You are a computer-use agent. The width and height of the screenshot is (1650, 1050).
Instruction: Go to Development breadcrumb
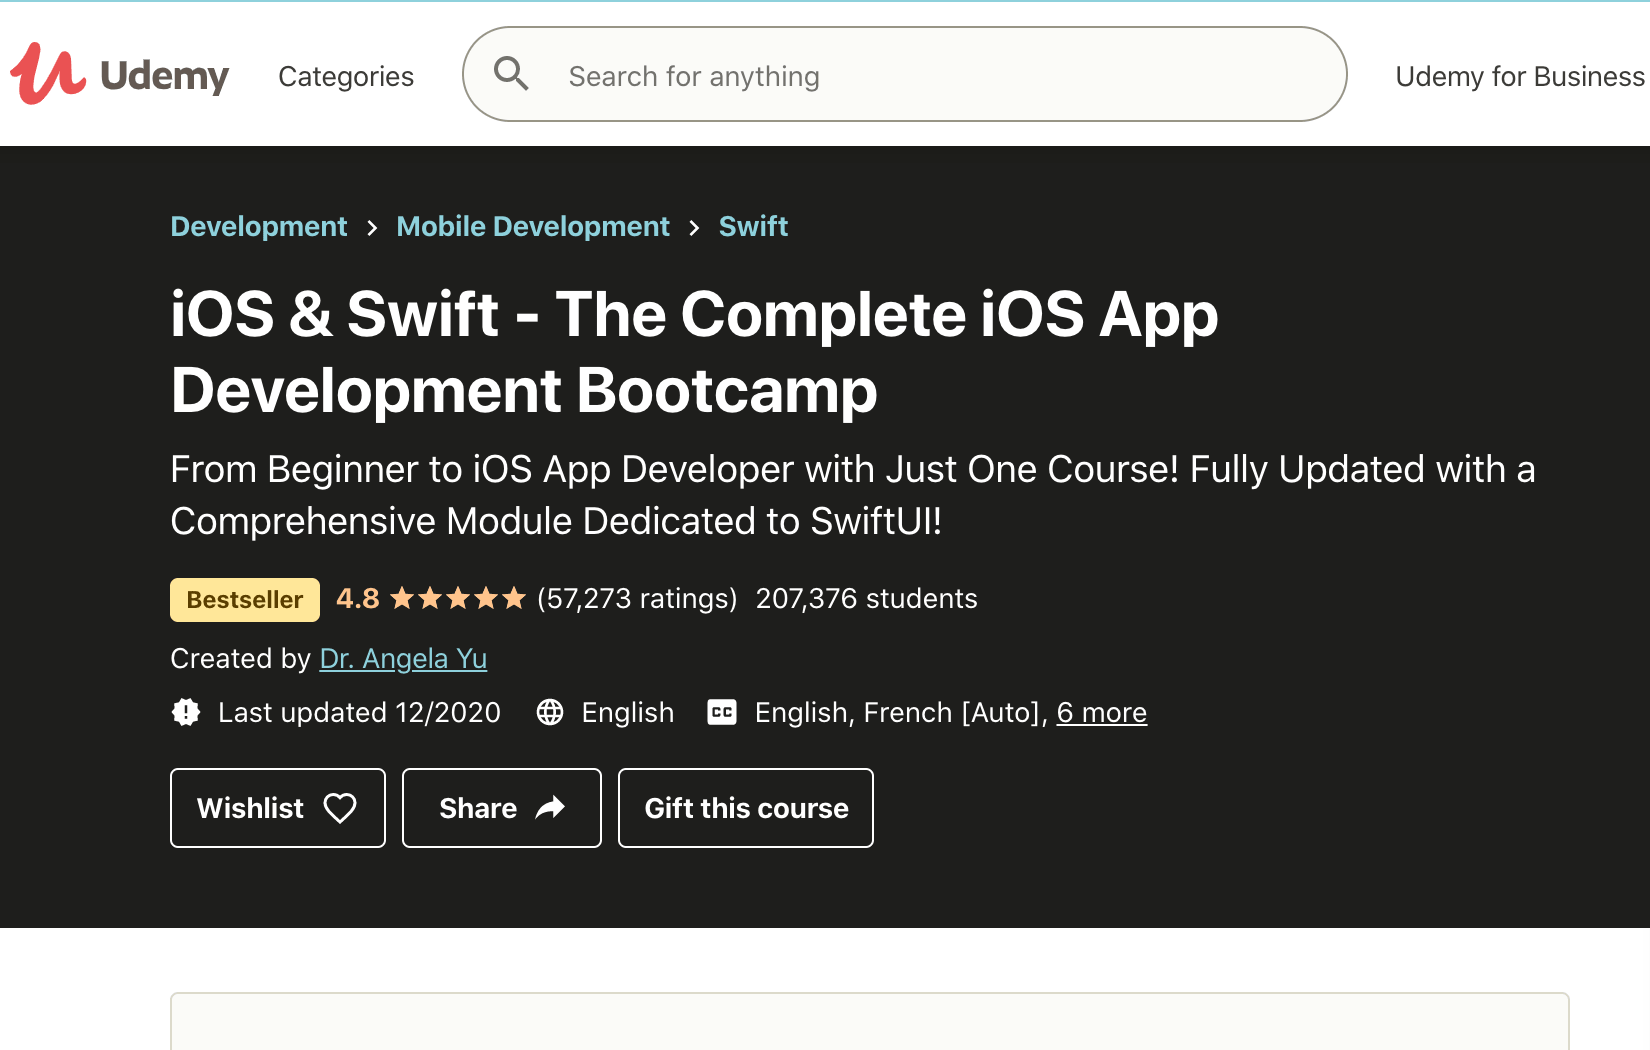pyautogui.click(x=259, y=227)
